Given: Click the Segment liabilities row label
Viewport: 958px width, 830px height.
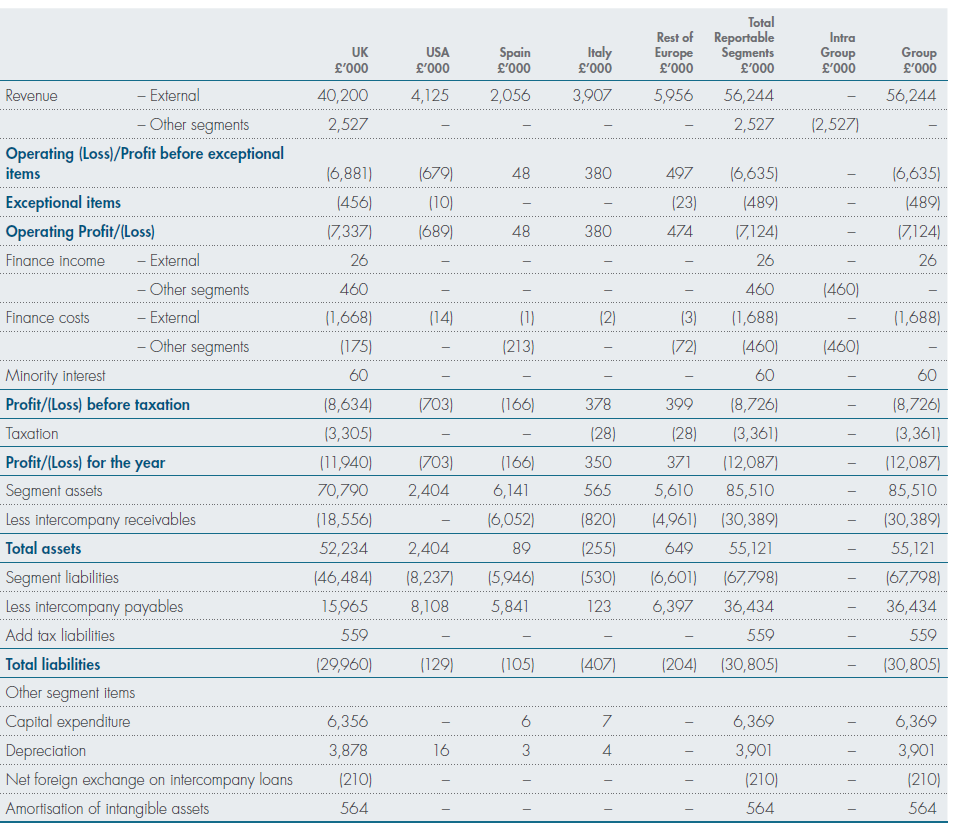Looking at the screenshot, I should coord(62,578).
